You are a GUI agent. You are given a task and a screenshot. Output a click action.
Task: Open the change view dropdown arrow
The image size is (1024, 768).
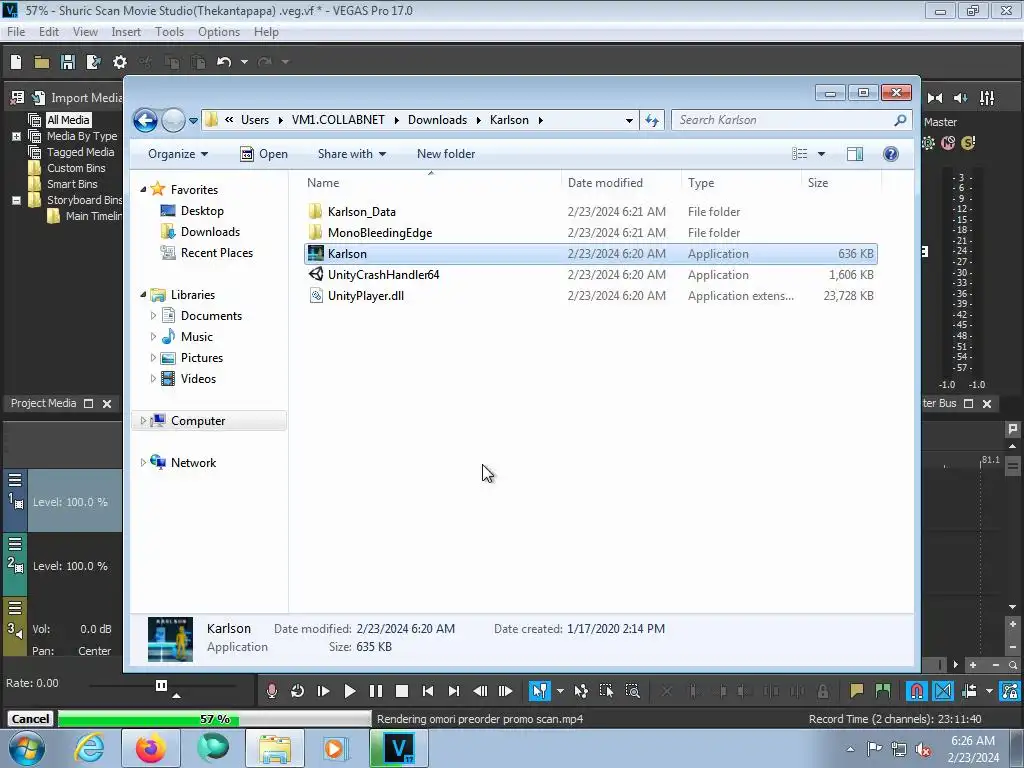[822, 154]
